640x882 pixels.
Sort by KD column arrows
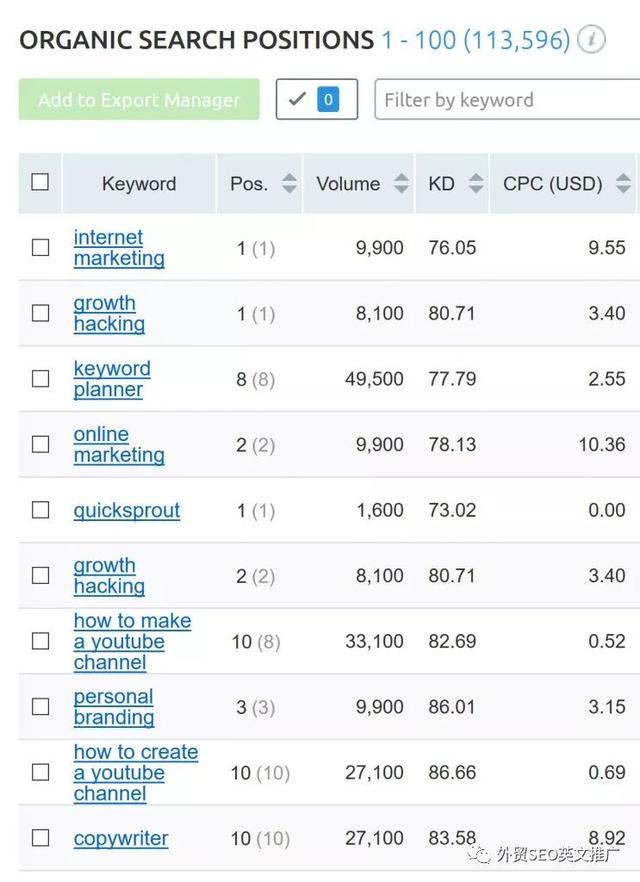point(476,183)
